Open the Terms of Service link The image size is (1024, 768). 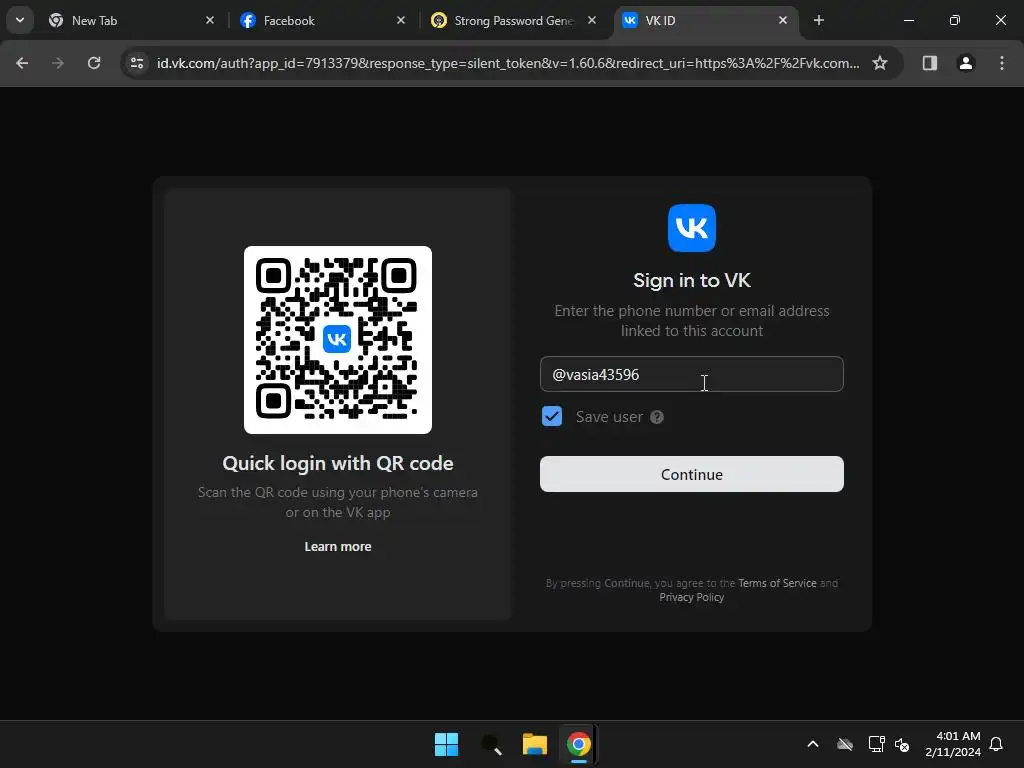777,583
